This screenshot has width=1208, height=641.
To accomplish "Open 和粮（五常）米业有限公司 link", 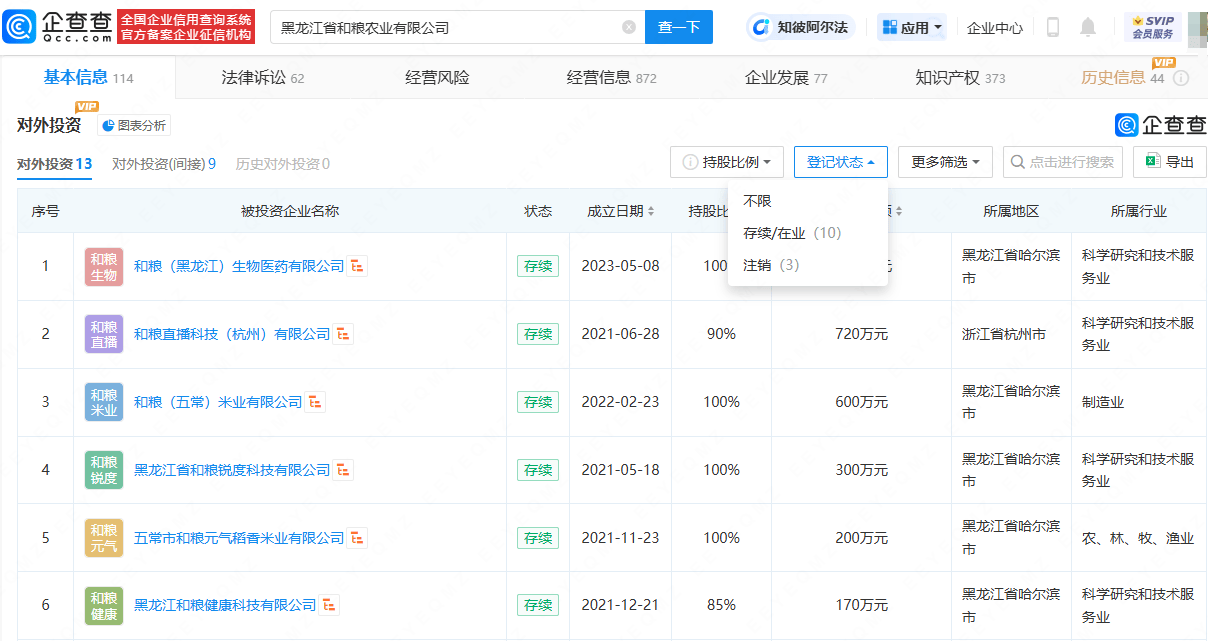I will [218, 402].
